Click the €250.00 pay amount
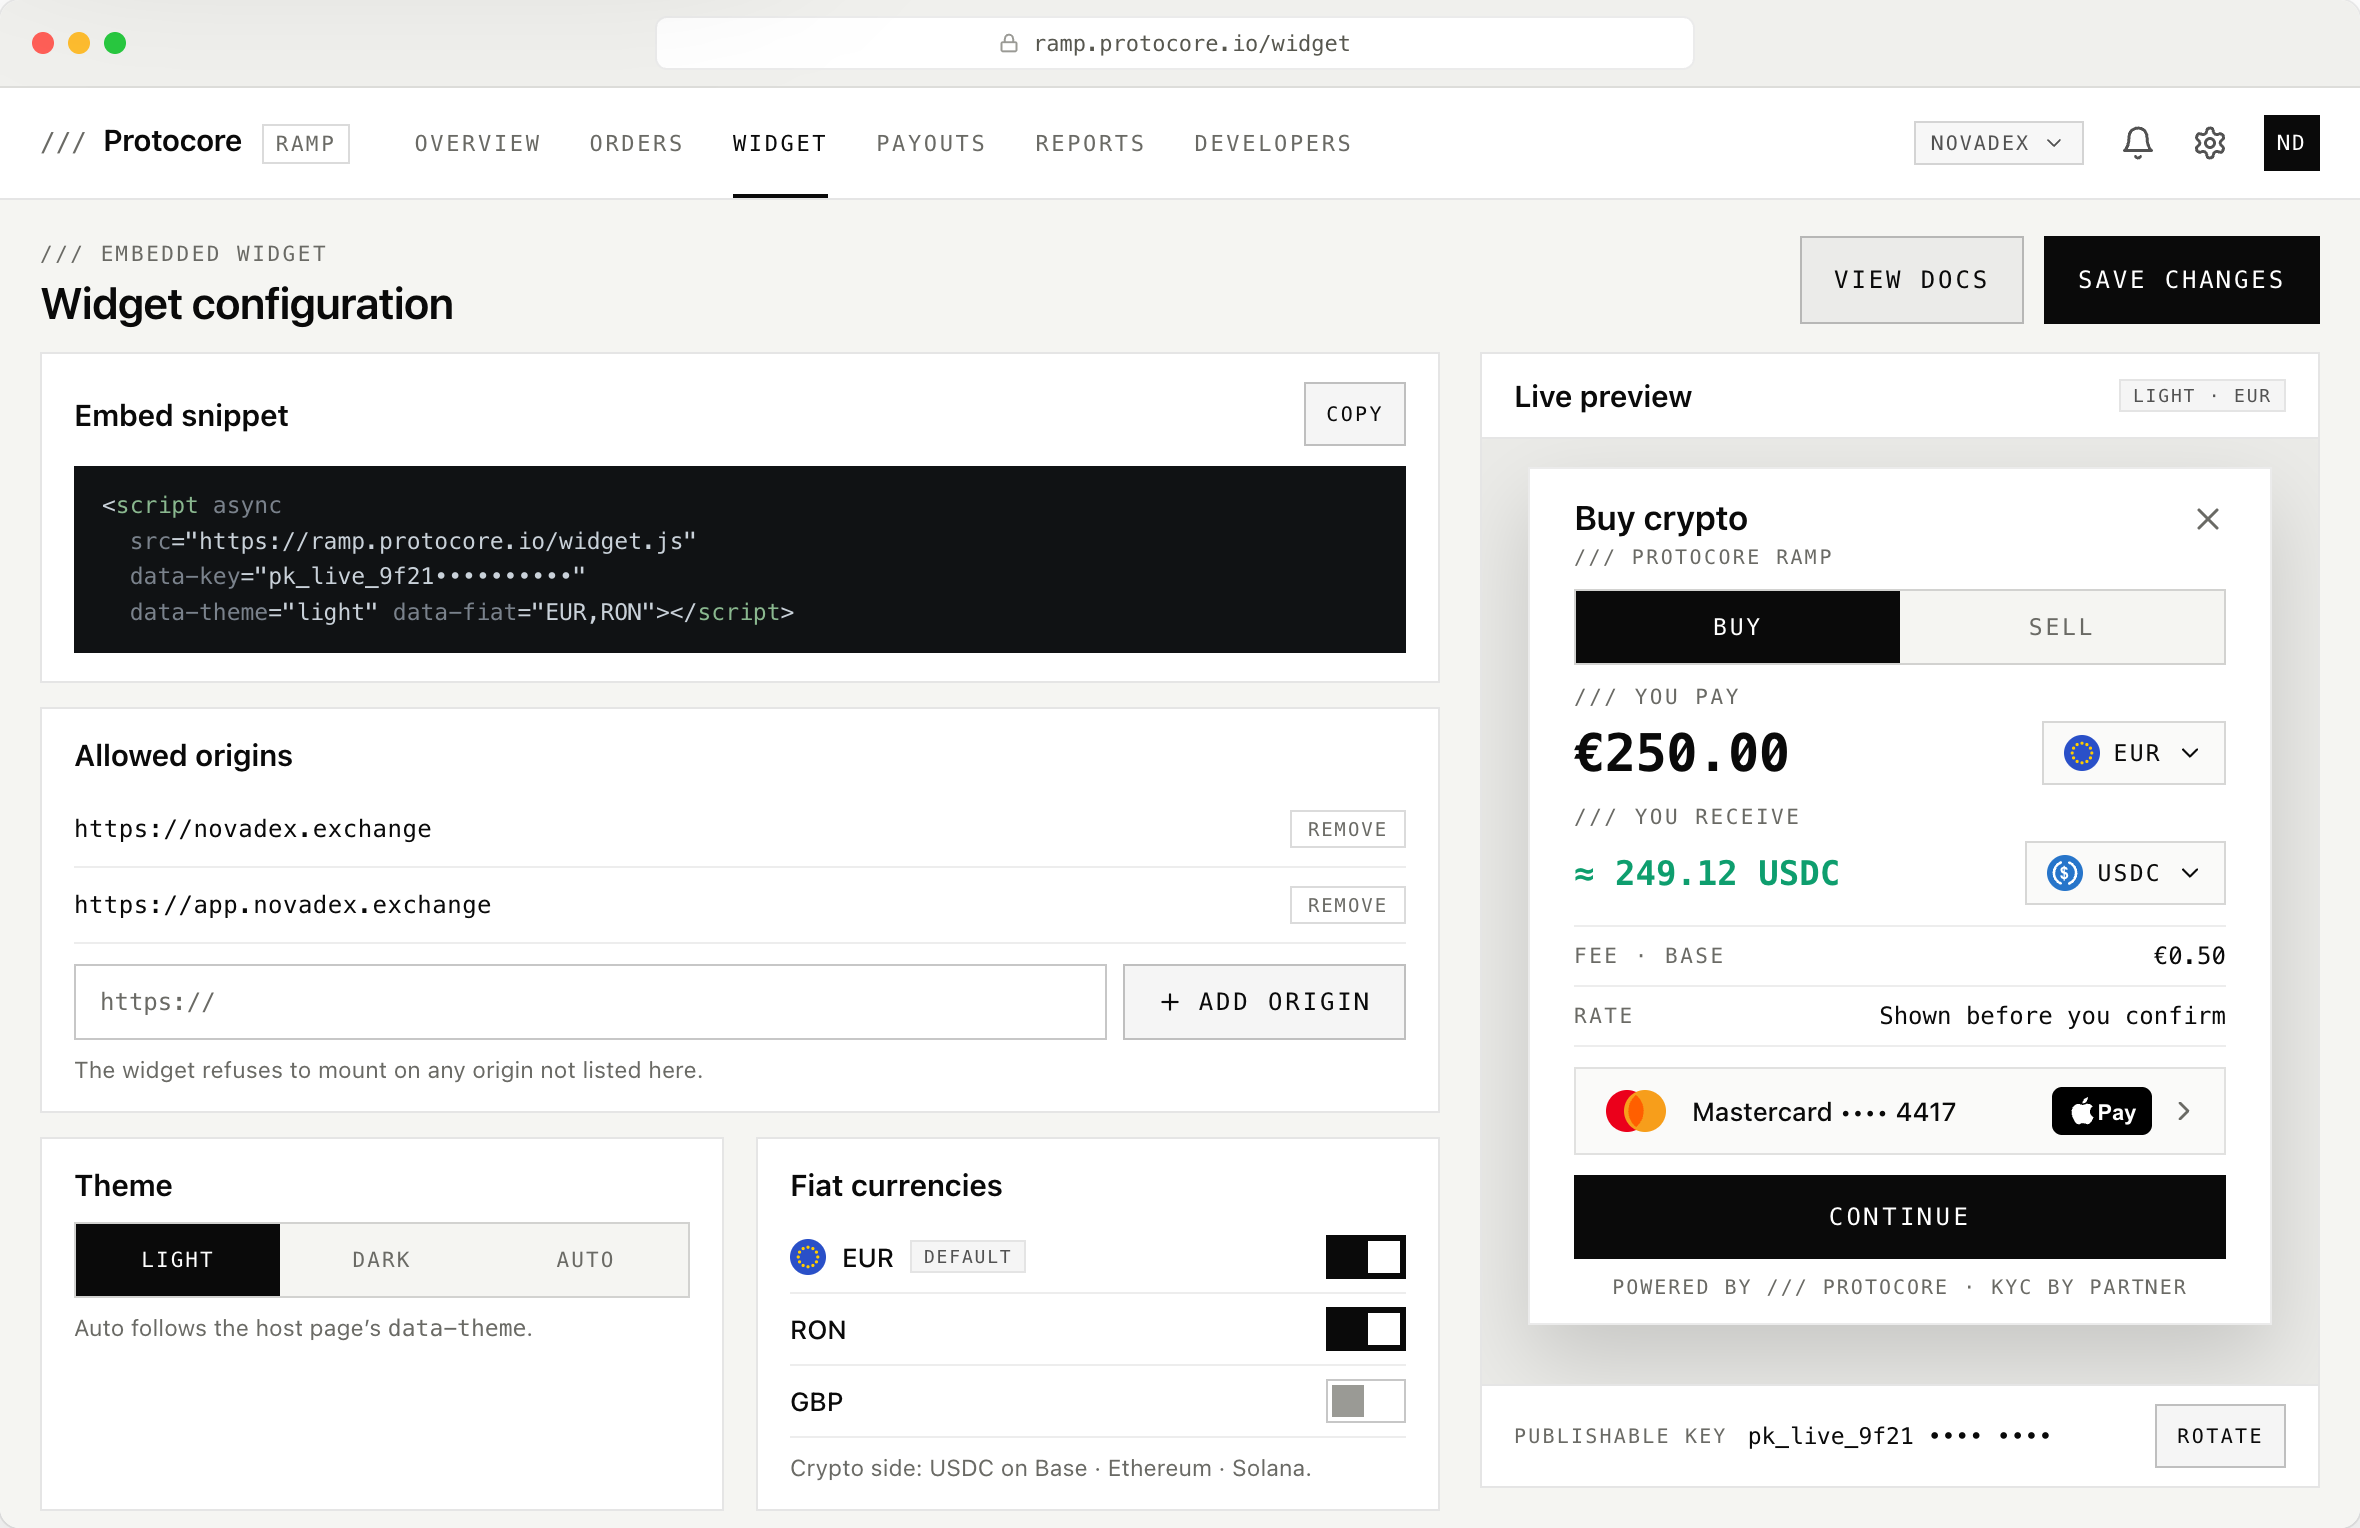Viewport: 2360px width, 1528px height. [x=1681, y=753]
